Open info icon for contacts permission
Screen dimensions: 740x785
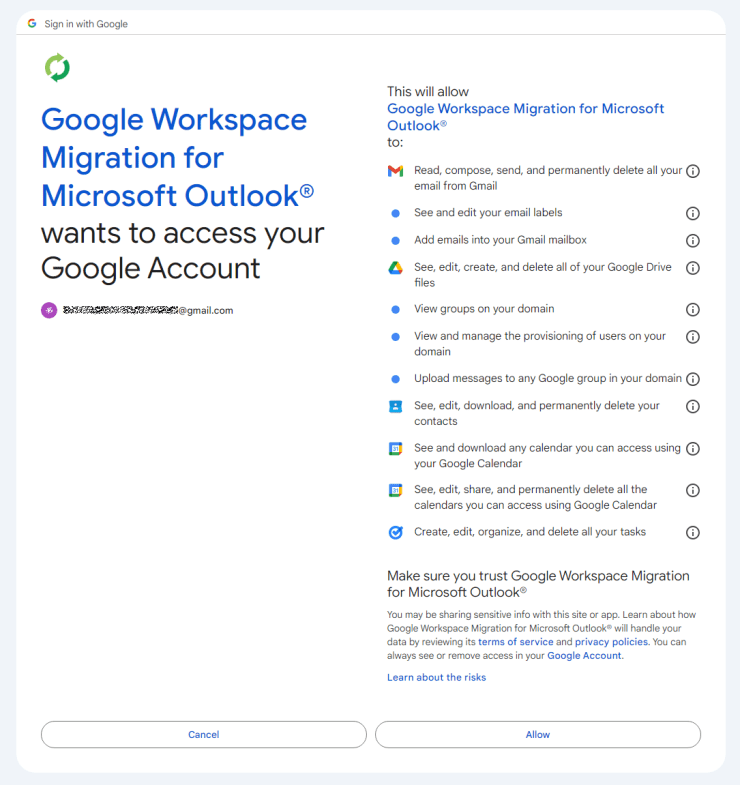692,406
